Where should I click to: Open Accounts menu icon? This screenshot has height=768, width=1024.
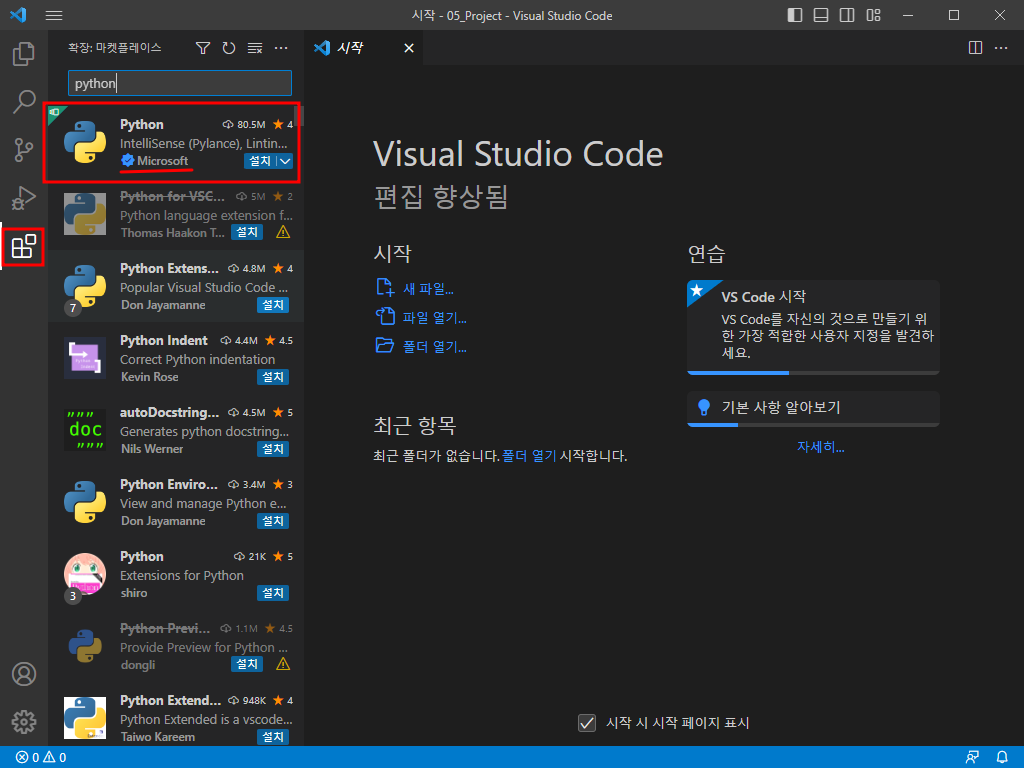24,674
